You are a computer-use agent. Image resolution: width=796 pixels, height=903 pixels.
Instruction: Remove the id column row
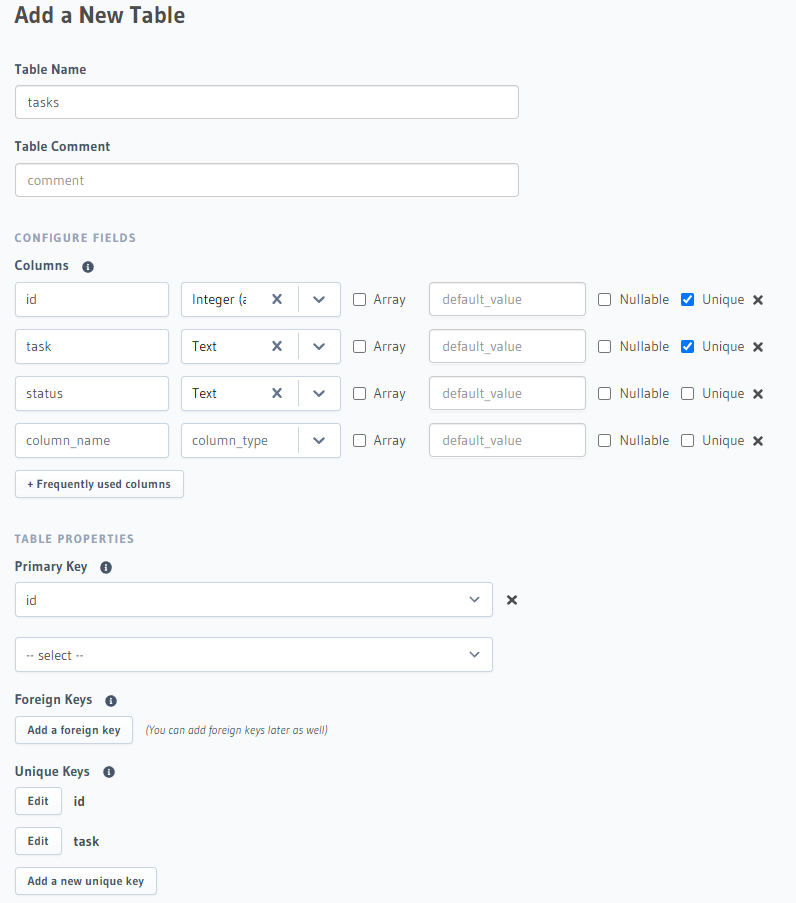click(x=758, y=300)
